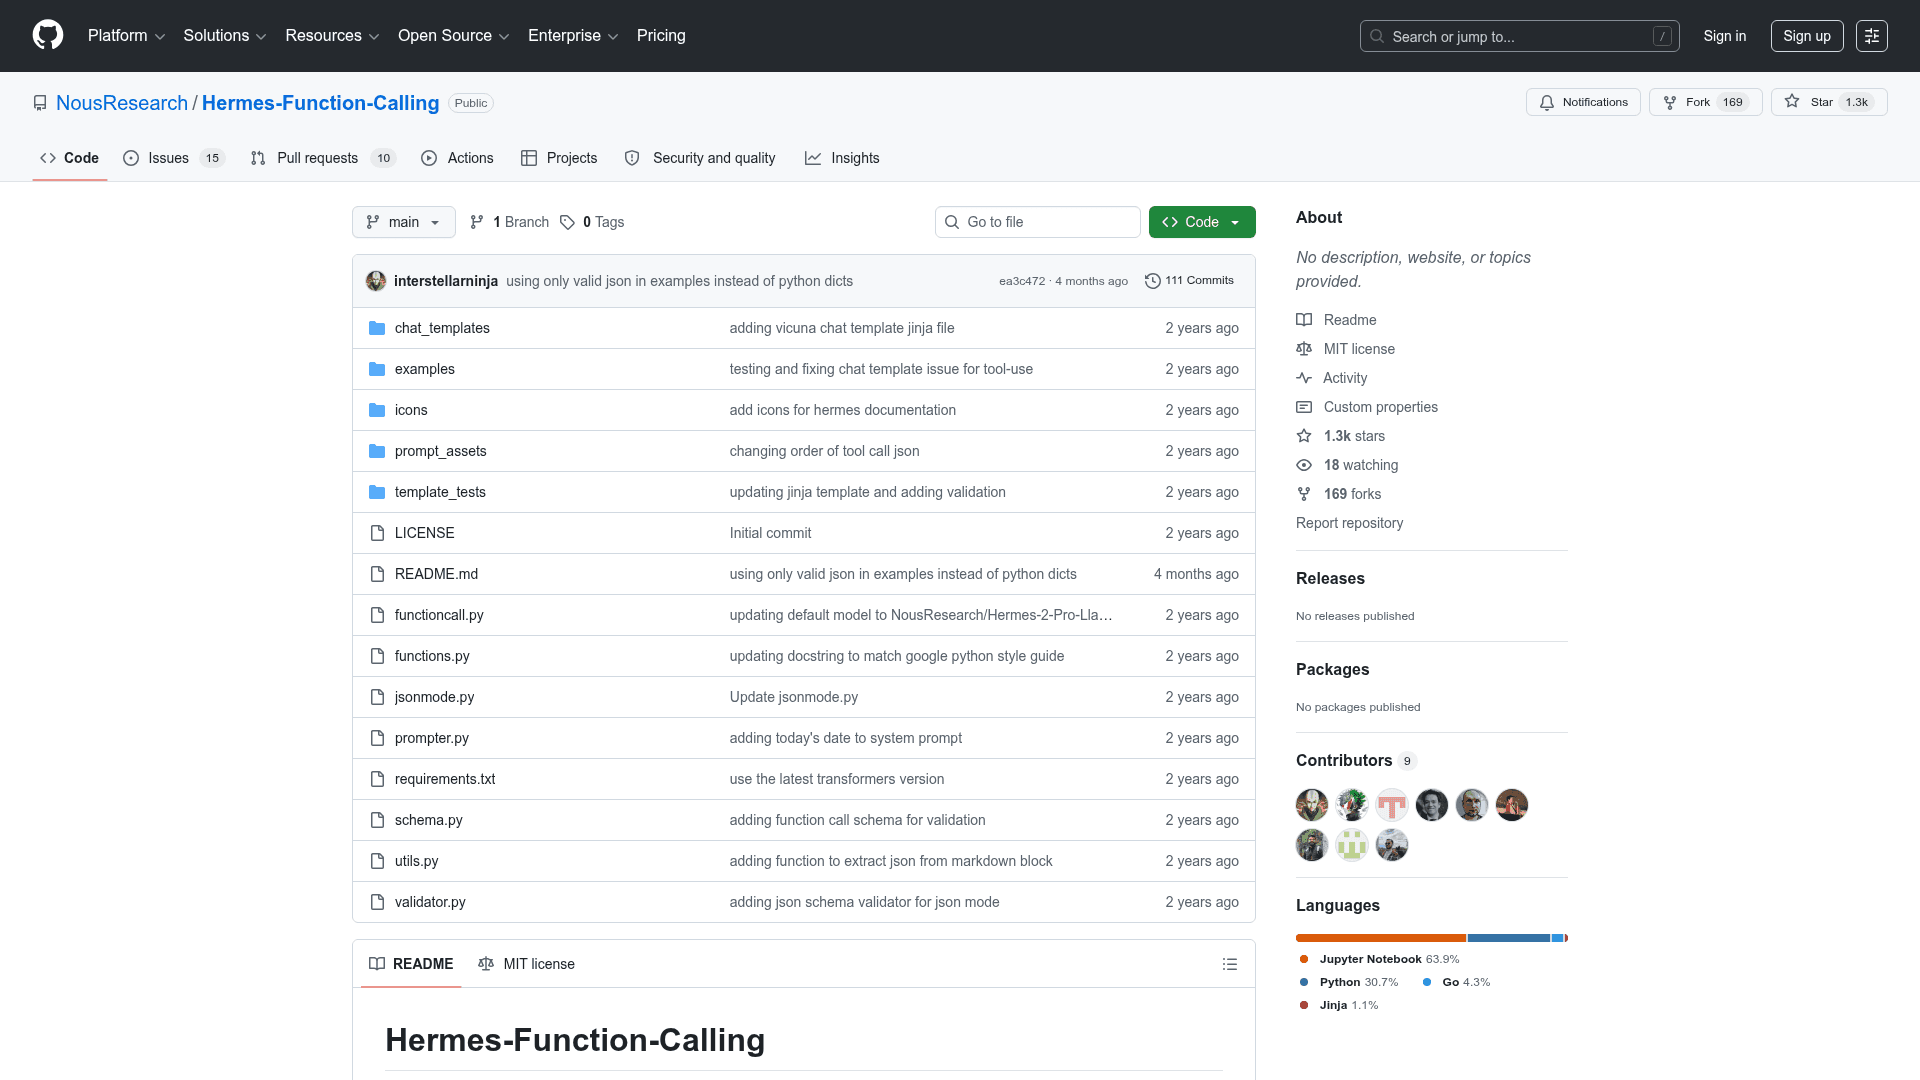Open the appearance settings icon beside Sign up
The height and width of the screenshot is (1080, 1920).
pos(1871,35)
